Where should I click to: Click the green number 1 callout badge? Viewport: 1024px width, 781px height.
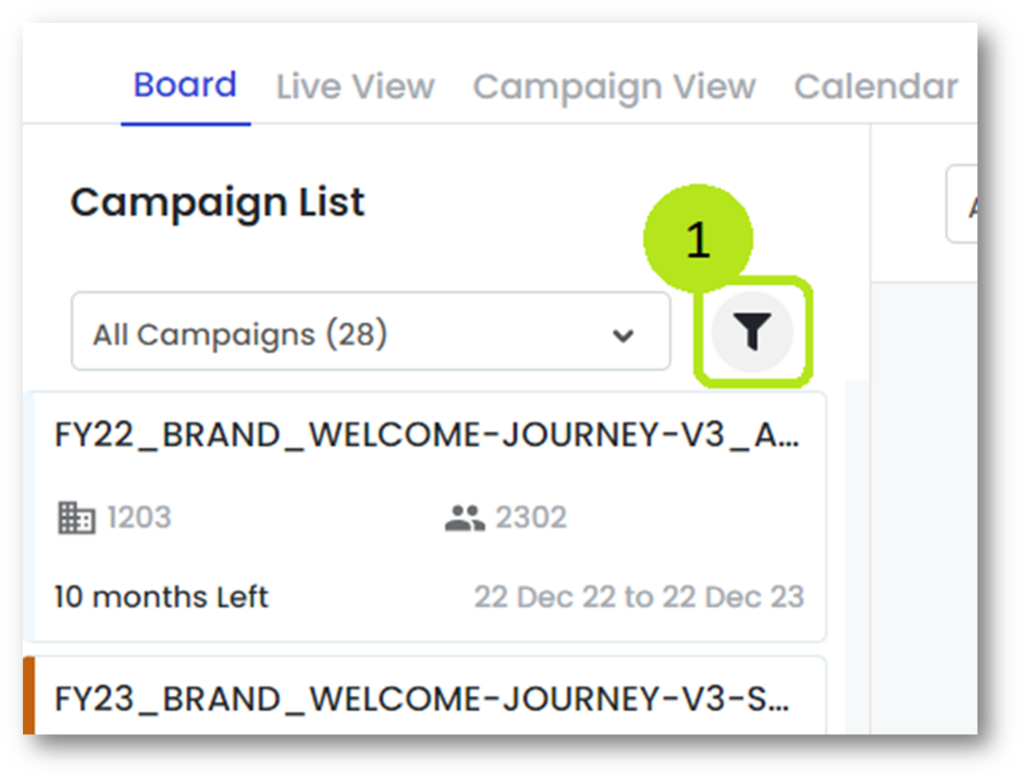coord(698,241)
